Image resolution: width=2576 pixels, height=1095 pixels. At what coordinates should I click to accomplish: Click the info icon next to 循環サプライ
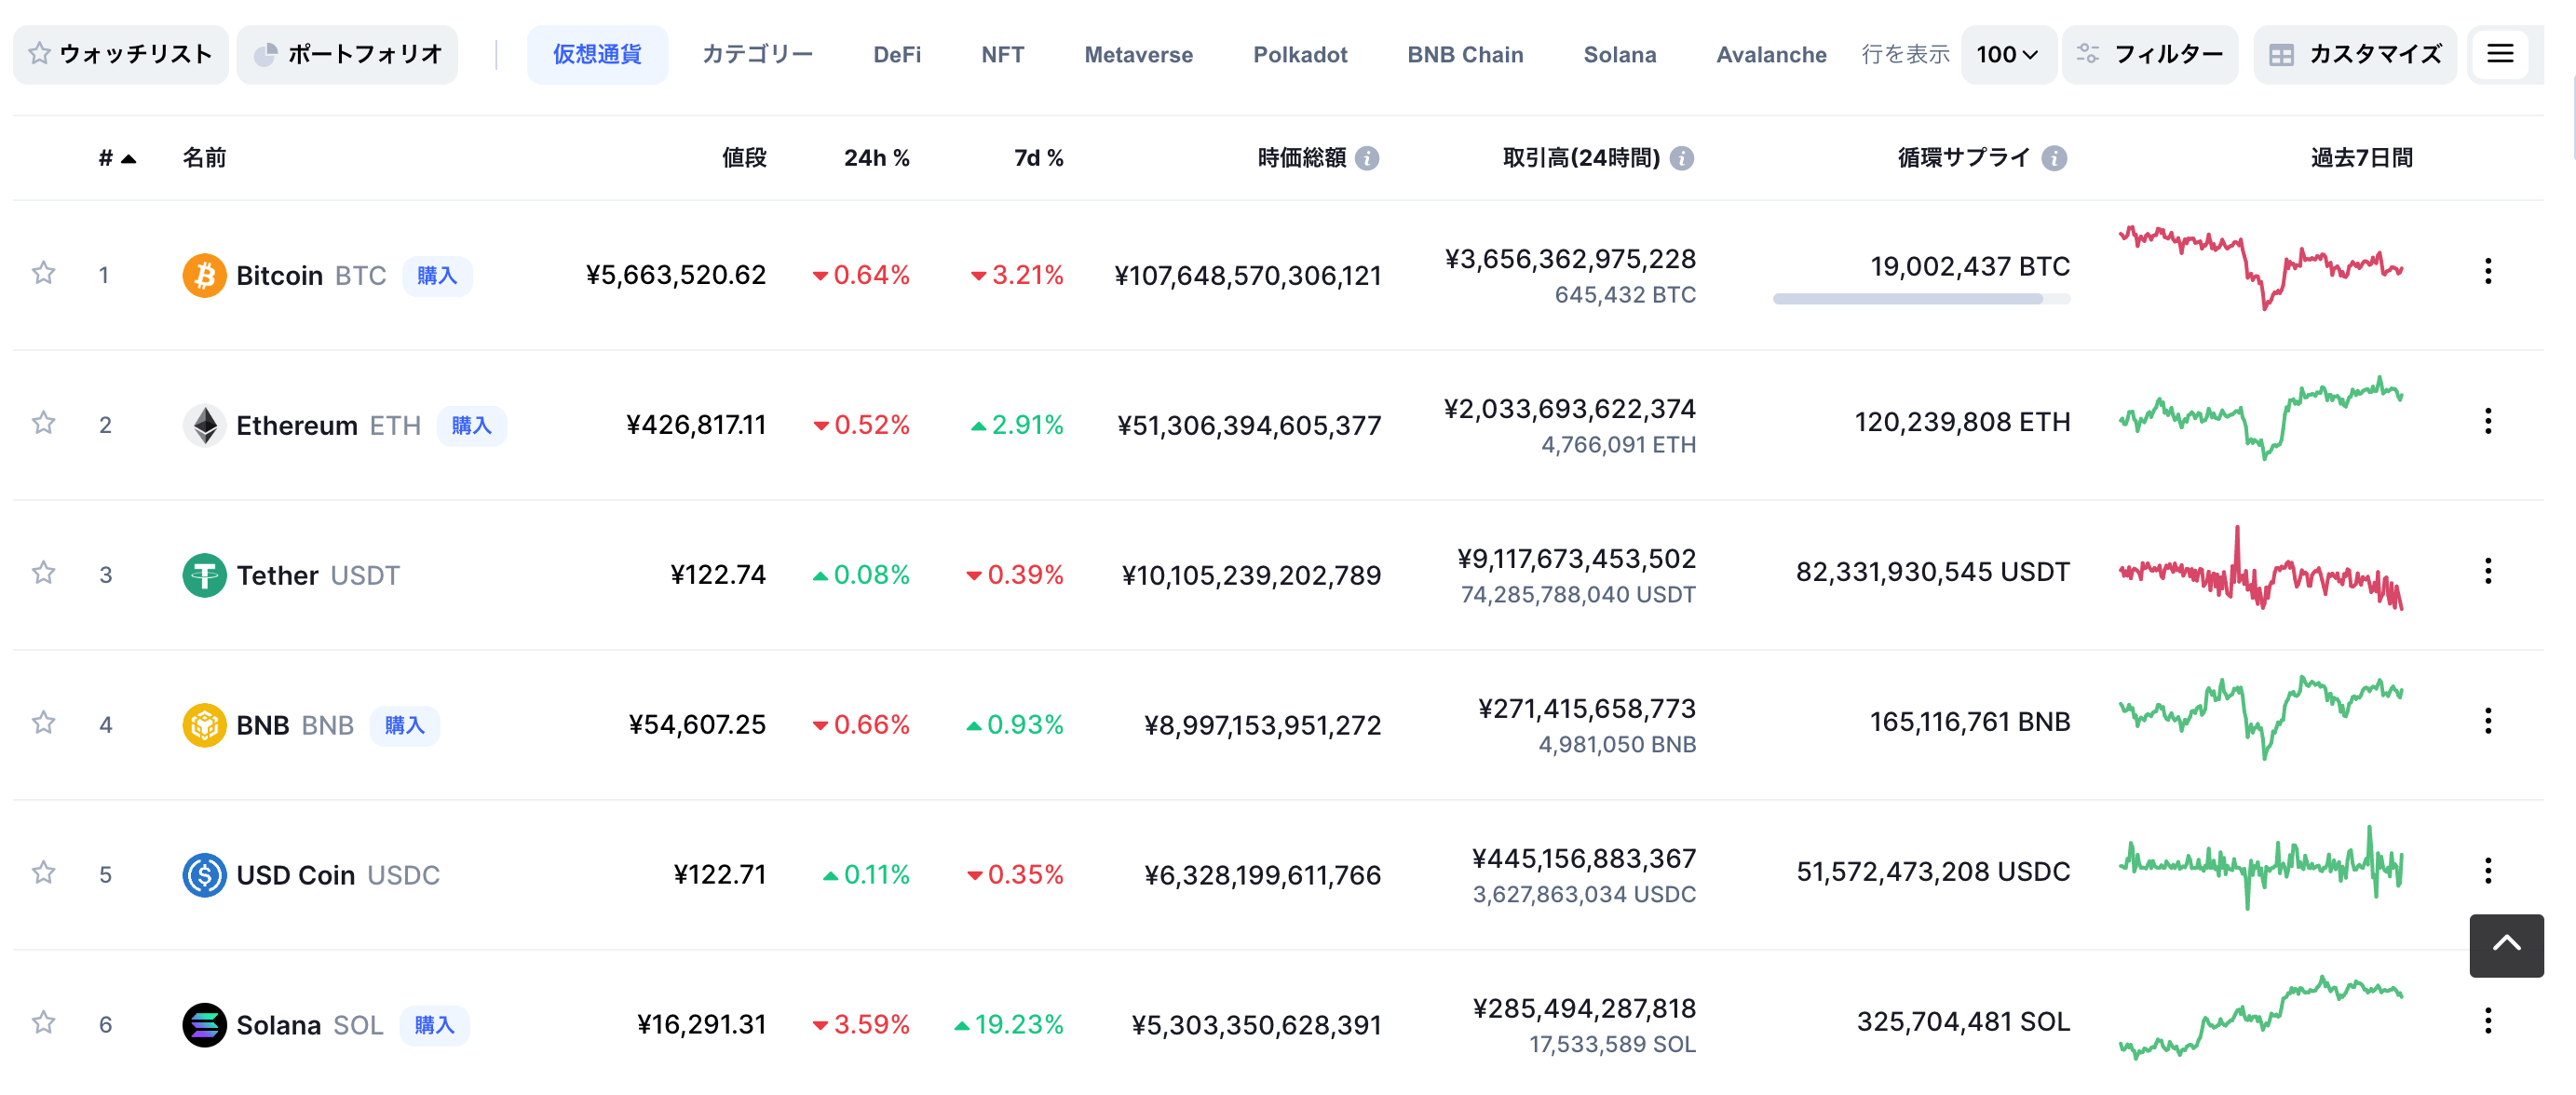click(2054, 158)
